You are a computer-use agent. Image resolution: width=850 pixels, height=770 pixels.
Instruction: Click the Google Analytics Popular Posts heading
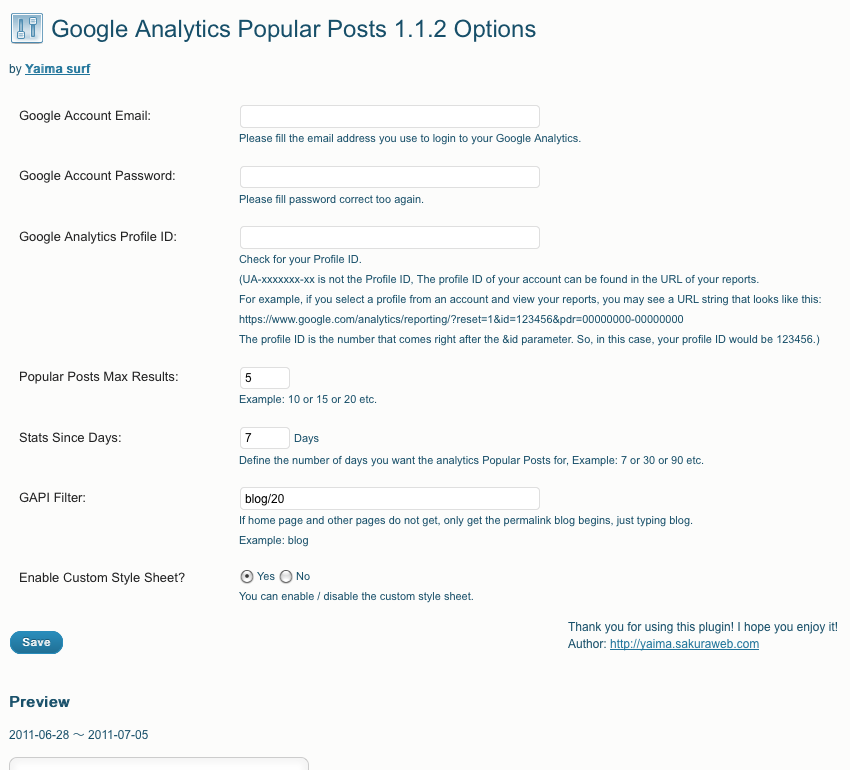click(x=293, y=29)
